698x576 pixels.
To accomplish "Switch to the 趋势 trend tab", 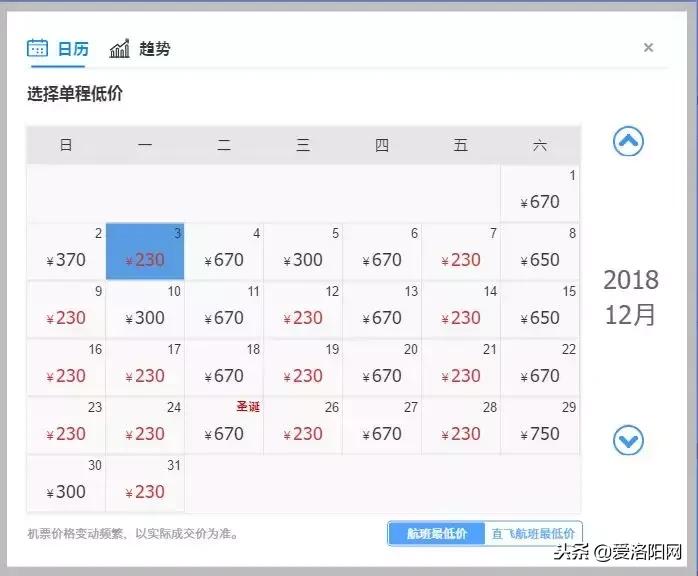I will pyautogui.click(x=140, y=48).
